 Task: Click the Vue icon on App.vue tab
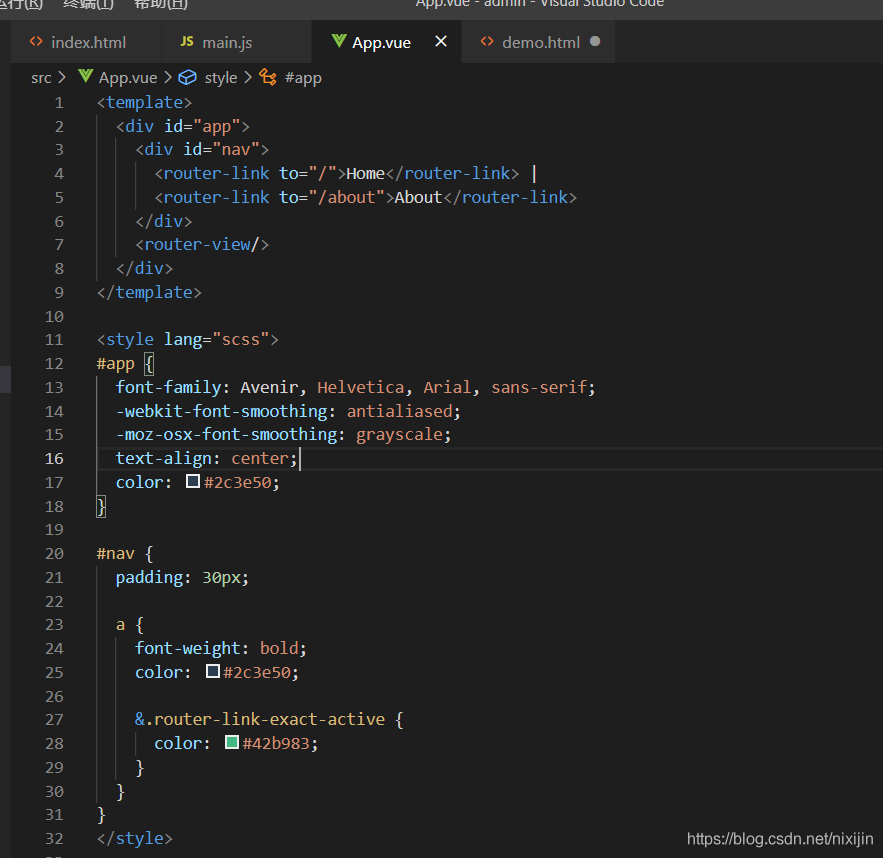click(339, 41)
